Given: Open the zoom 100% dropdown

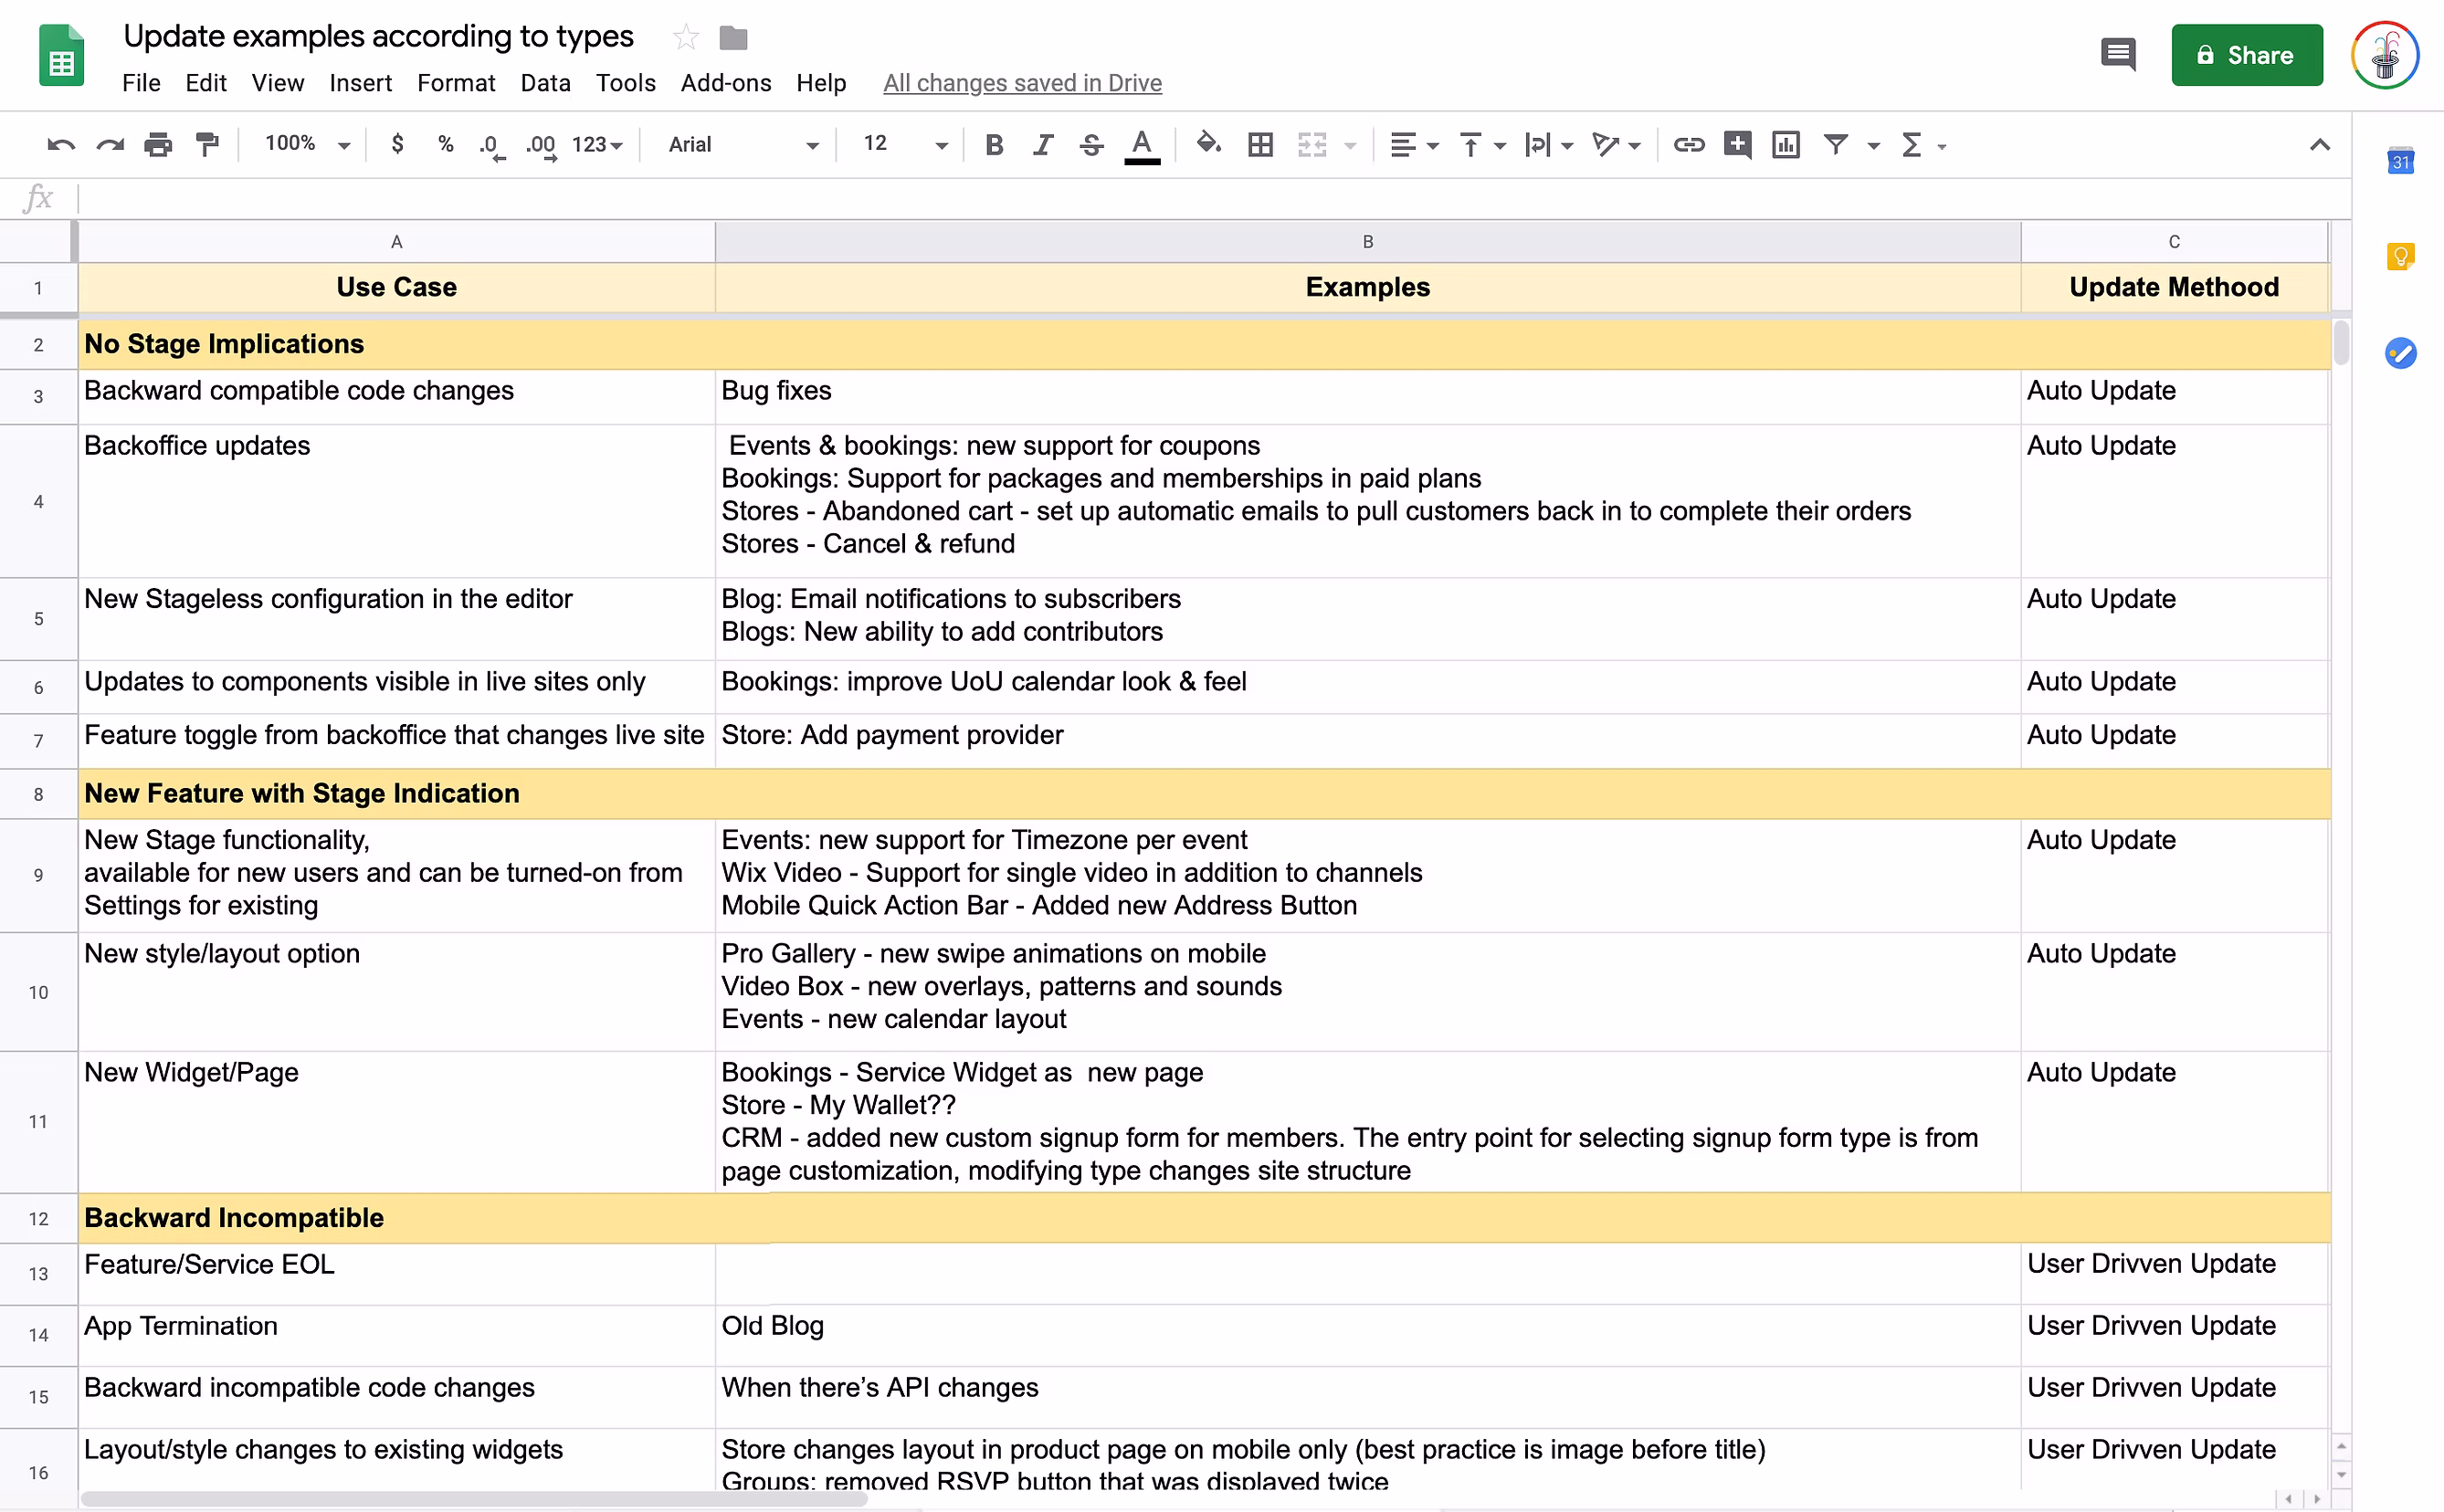Looking at the screenshot, I should tap(308, 144).
